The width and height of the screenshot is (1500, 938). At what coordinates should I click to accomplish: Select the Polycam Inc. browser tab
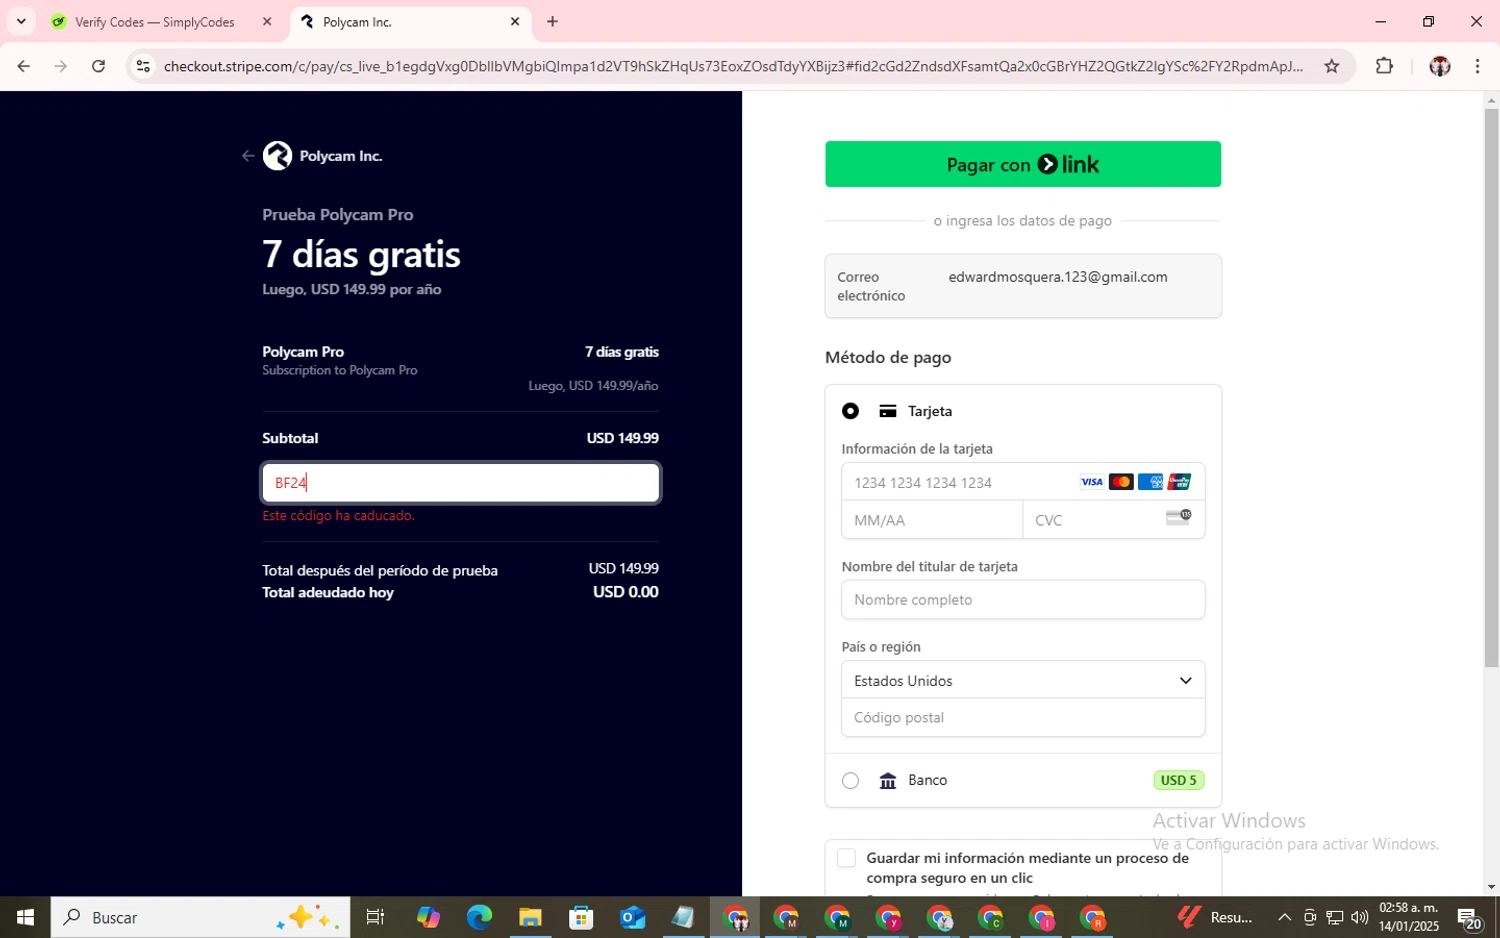[410, 21]
